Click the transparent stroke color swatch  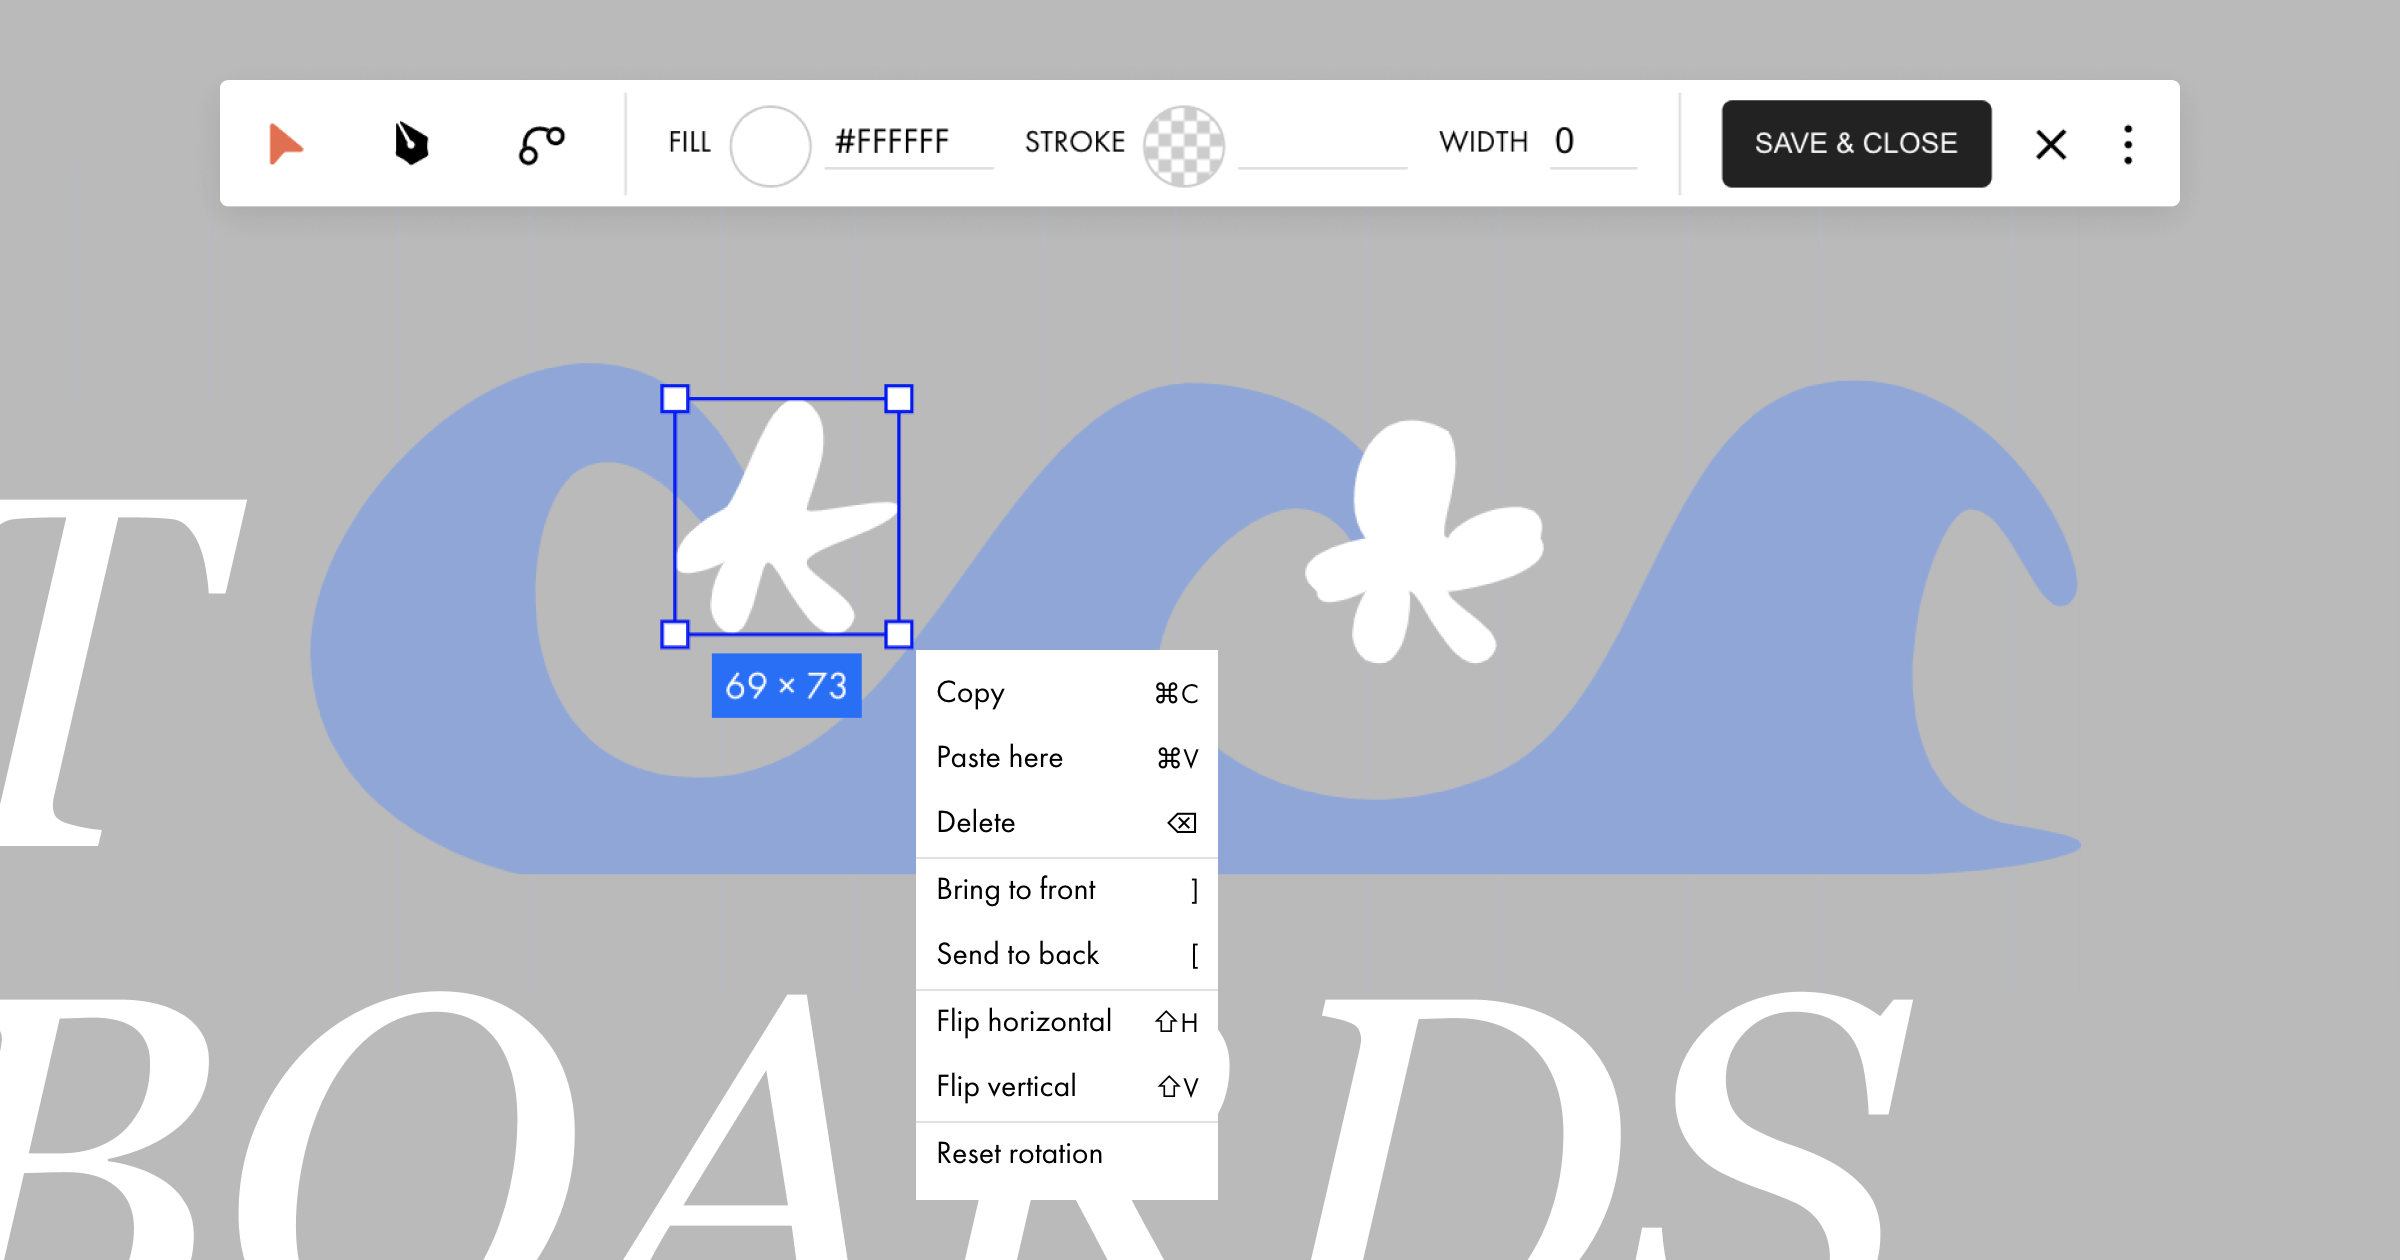[x=1183, y=146]
